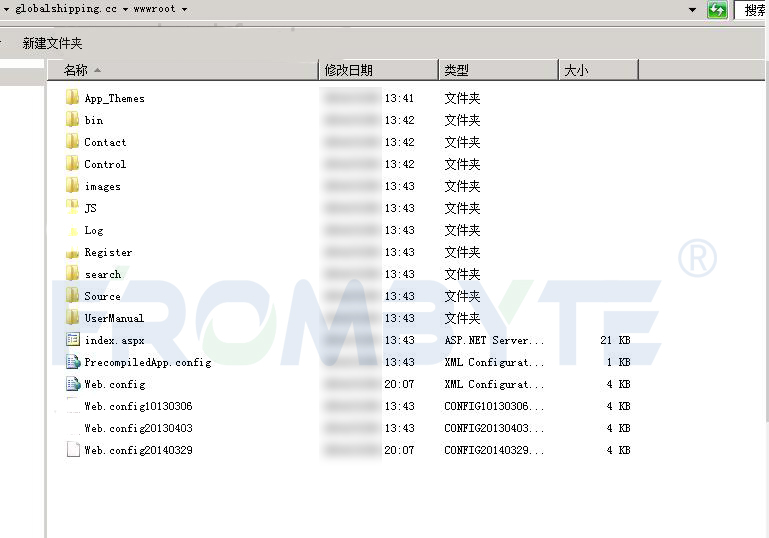The width and height of the screenshot is (769, 538).
Task: Sort by the 类型 column header
Action: tap(498, 70)
